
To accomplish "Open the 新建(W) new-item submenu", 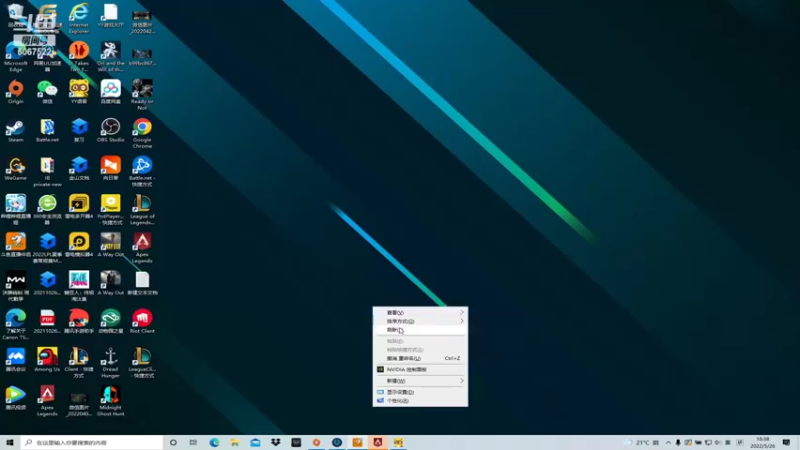I will pyautogui.click(x=420, y=381).
